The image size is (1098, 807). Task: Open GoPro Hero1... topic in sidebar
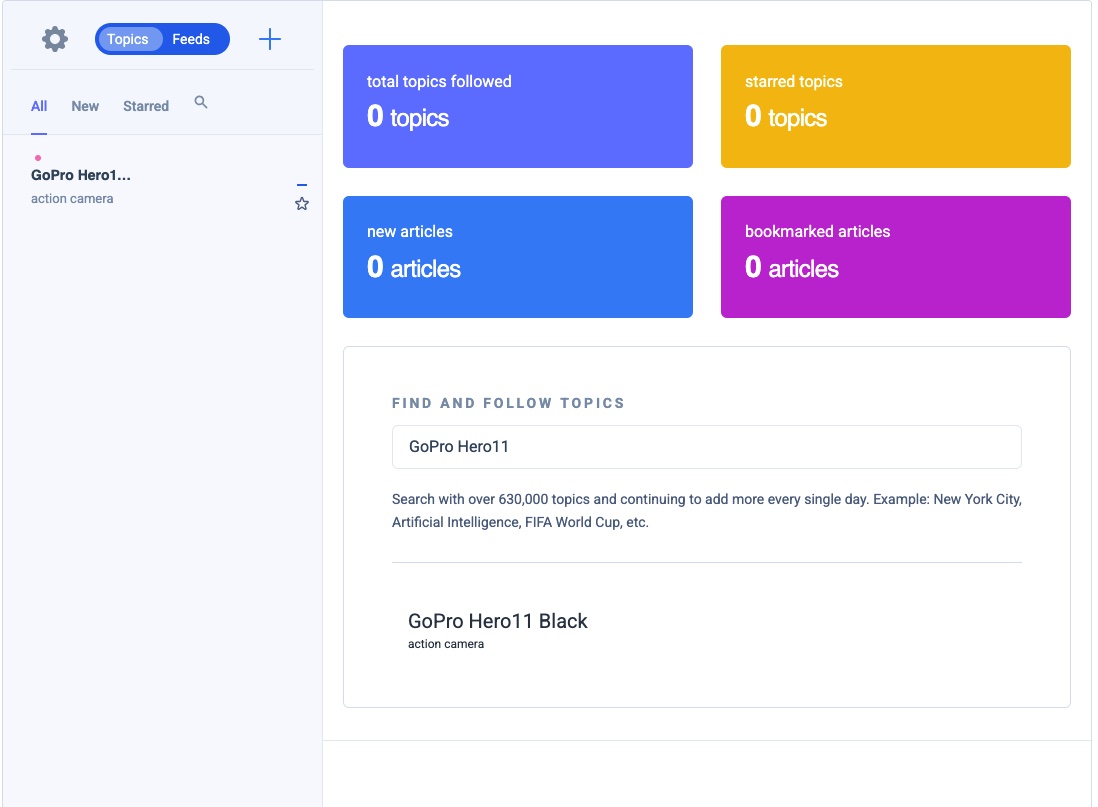tap(81, 175)
